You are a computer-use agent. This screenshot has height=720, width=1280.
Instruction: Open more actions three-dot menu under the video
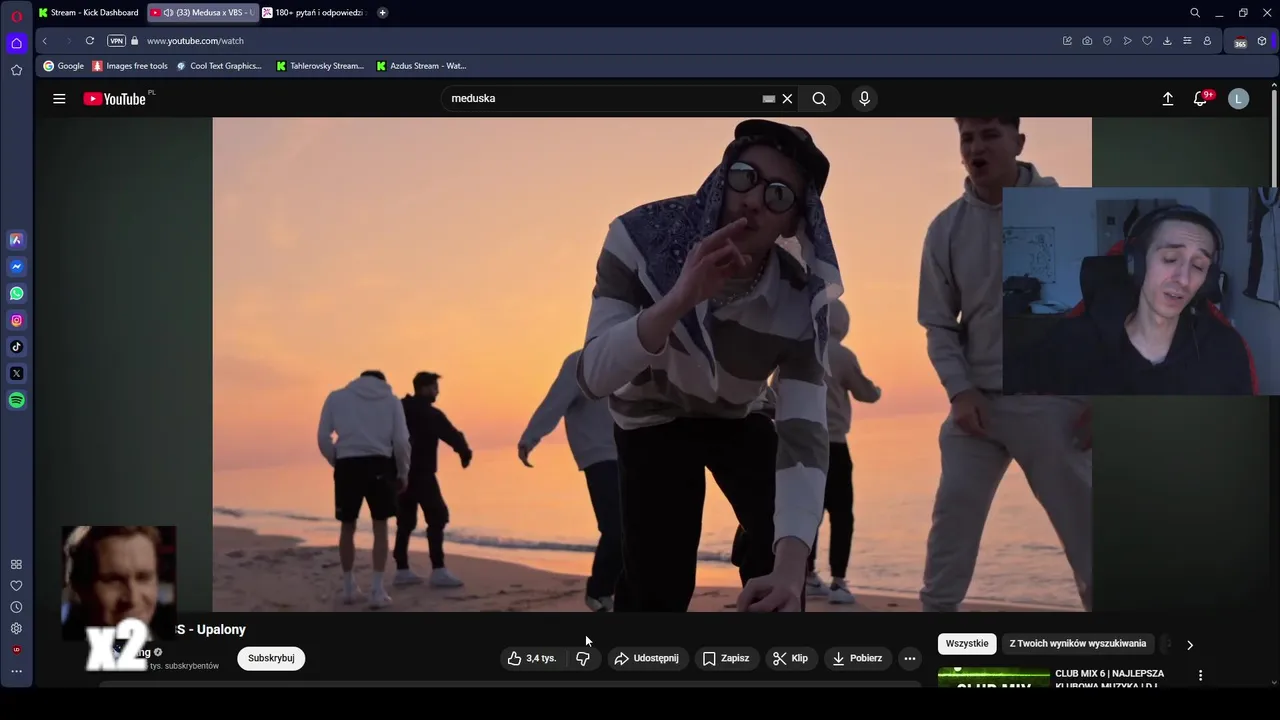coord(909,658)
